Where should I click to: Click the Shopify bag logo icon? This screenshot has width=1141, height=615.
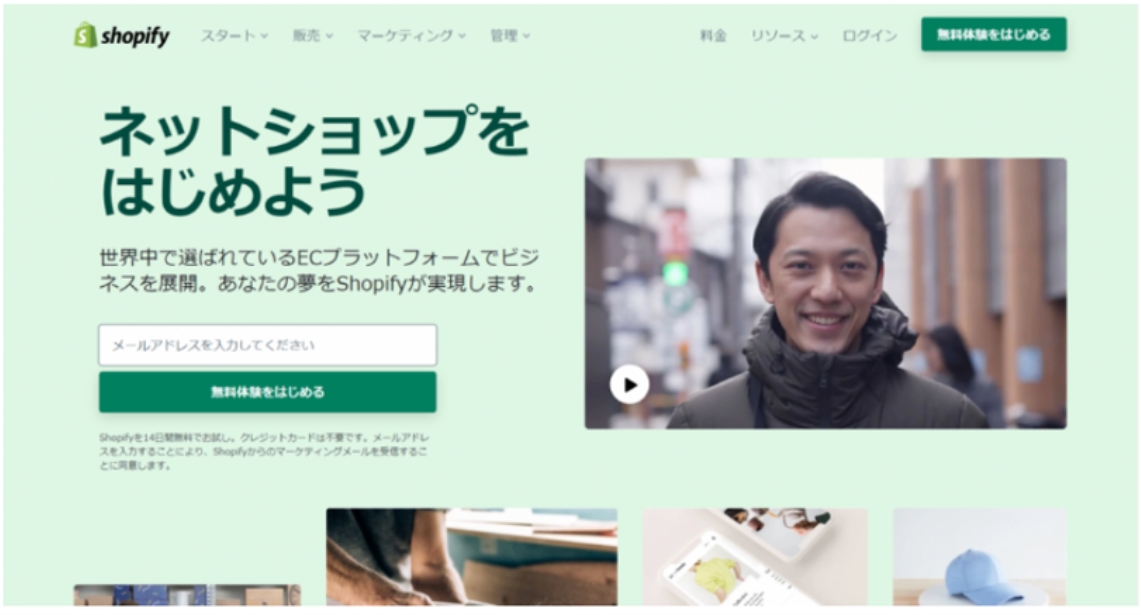pyautogui.click(x=85, y=34)
